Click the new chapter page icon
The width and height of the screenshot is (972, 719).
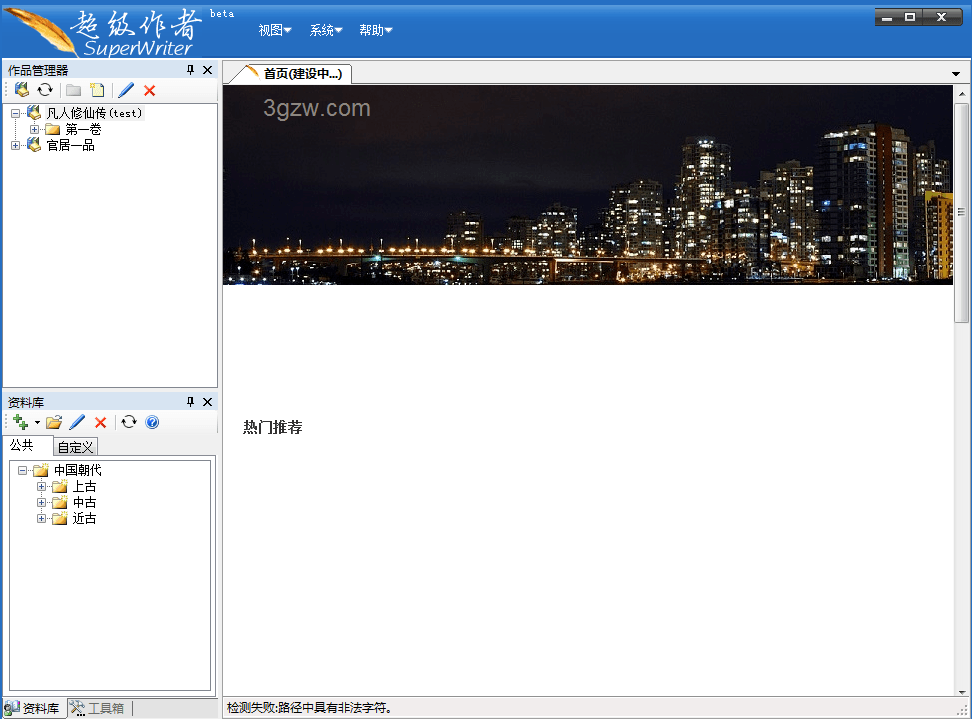pos(97,90)
